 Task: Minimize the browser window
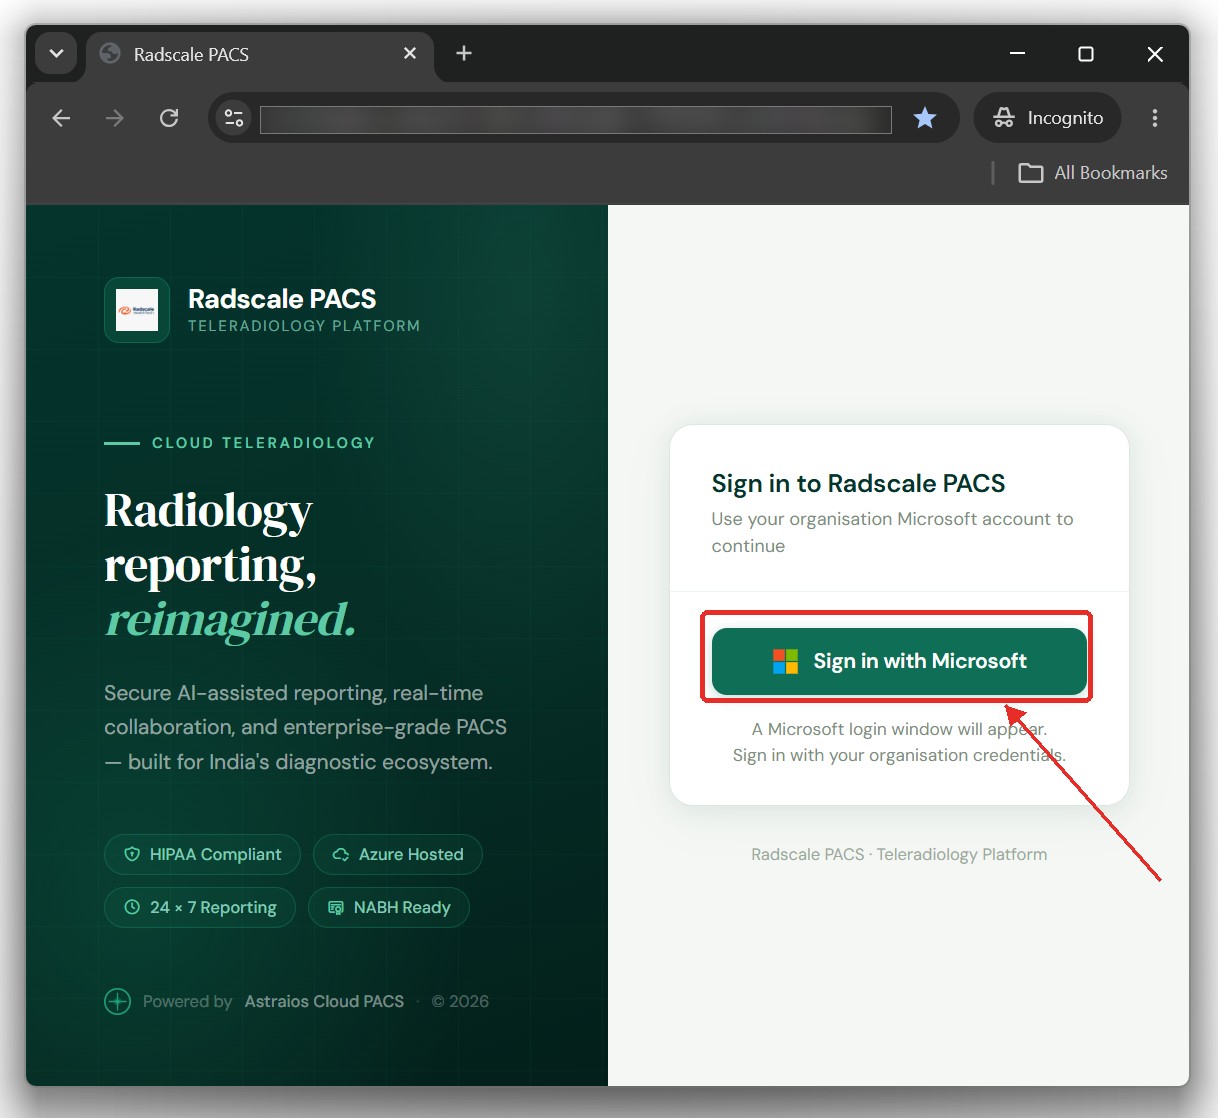coord(1017,53)
